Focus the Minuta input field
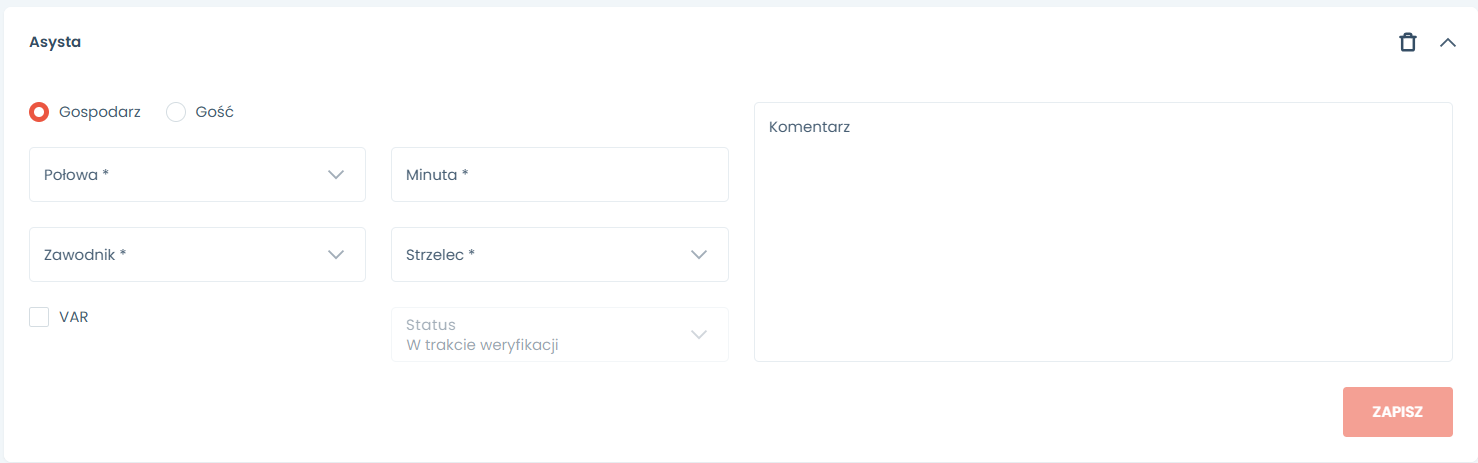1478x463 pixels. [559, 175]
